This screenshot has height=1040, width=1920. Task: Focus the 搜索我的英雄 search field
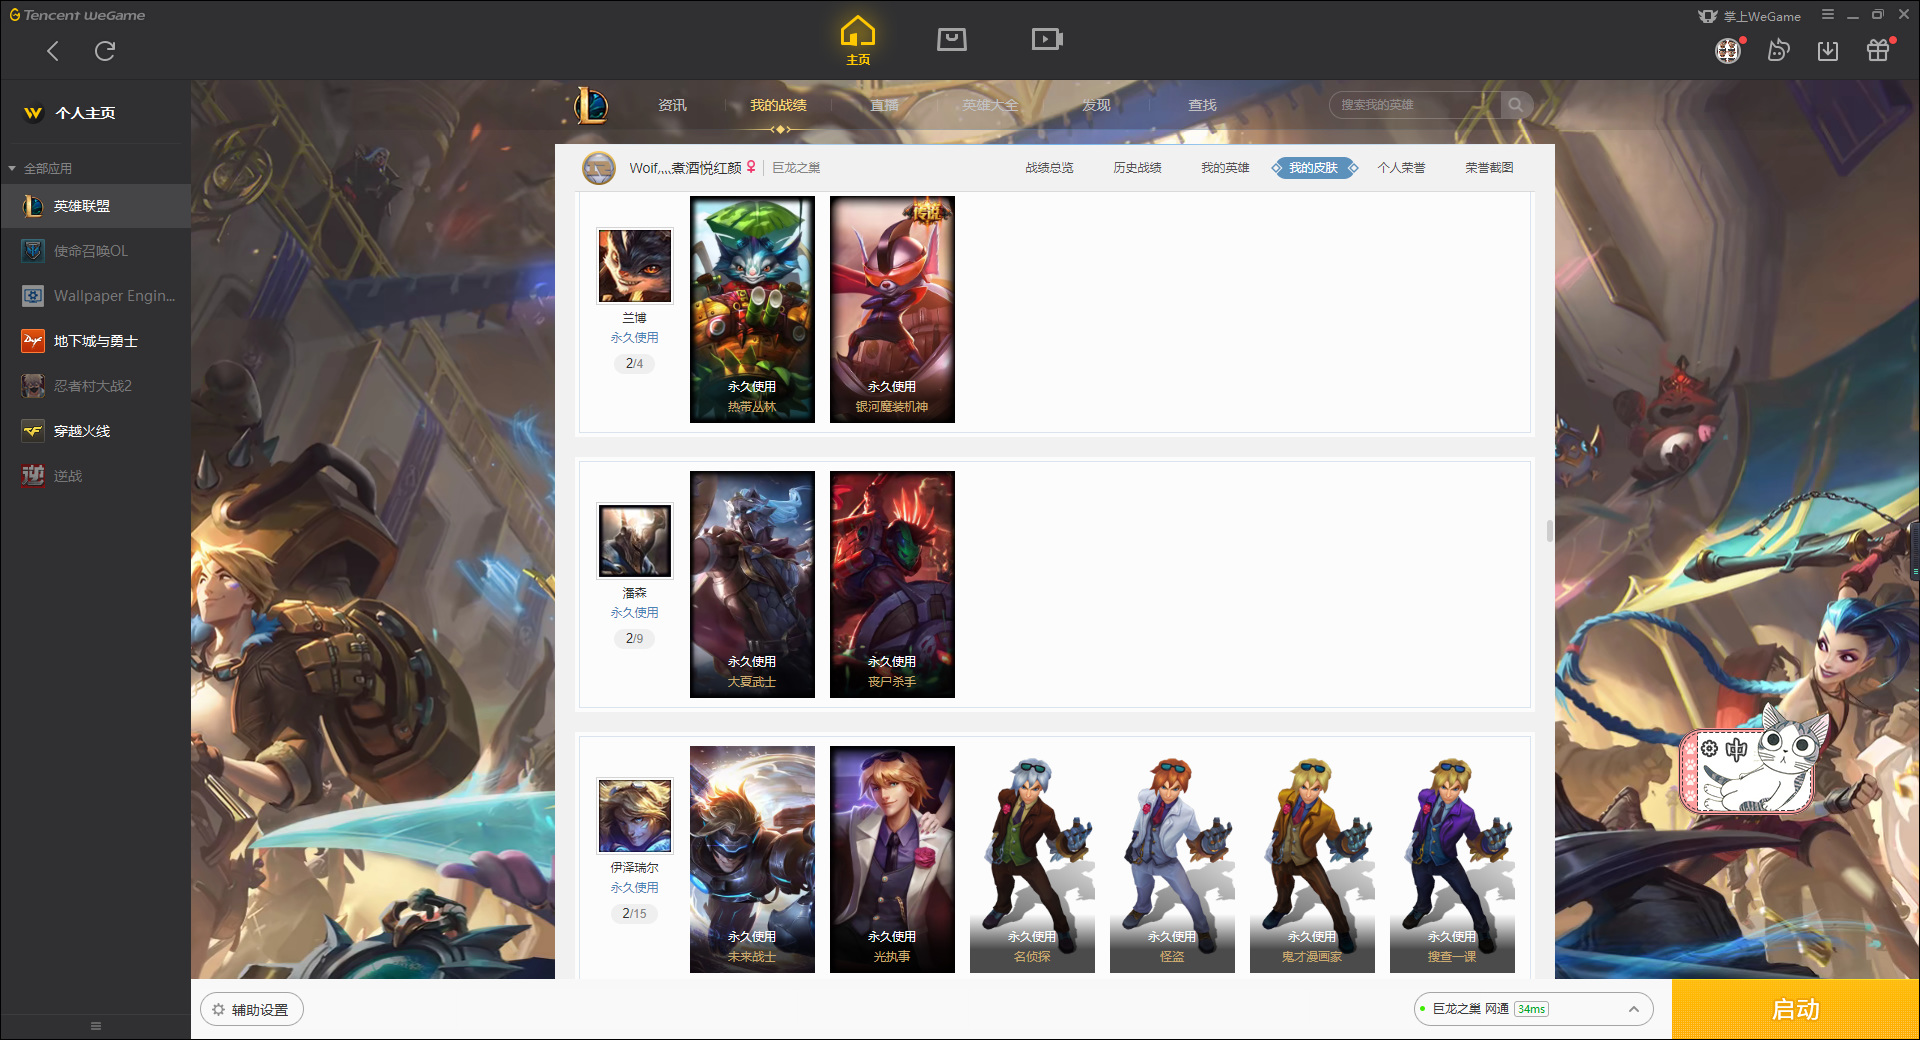[1415, 105]
